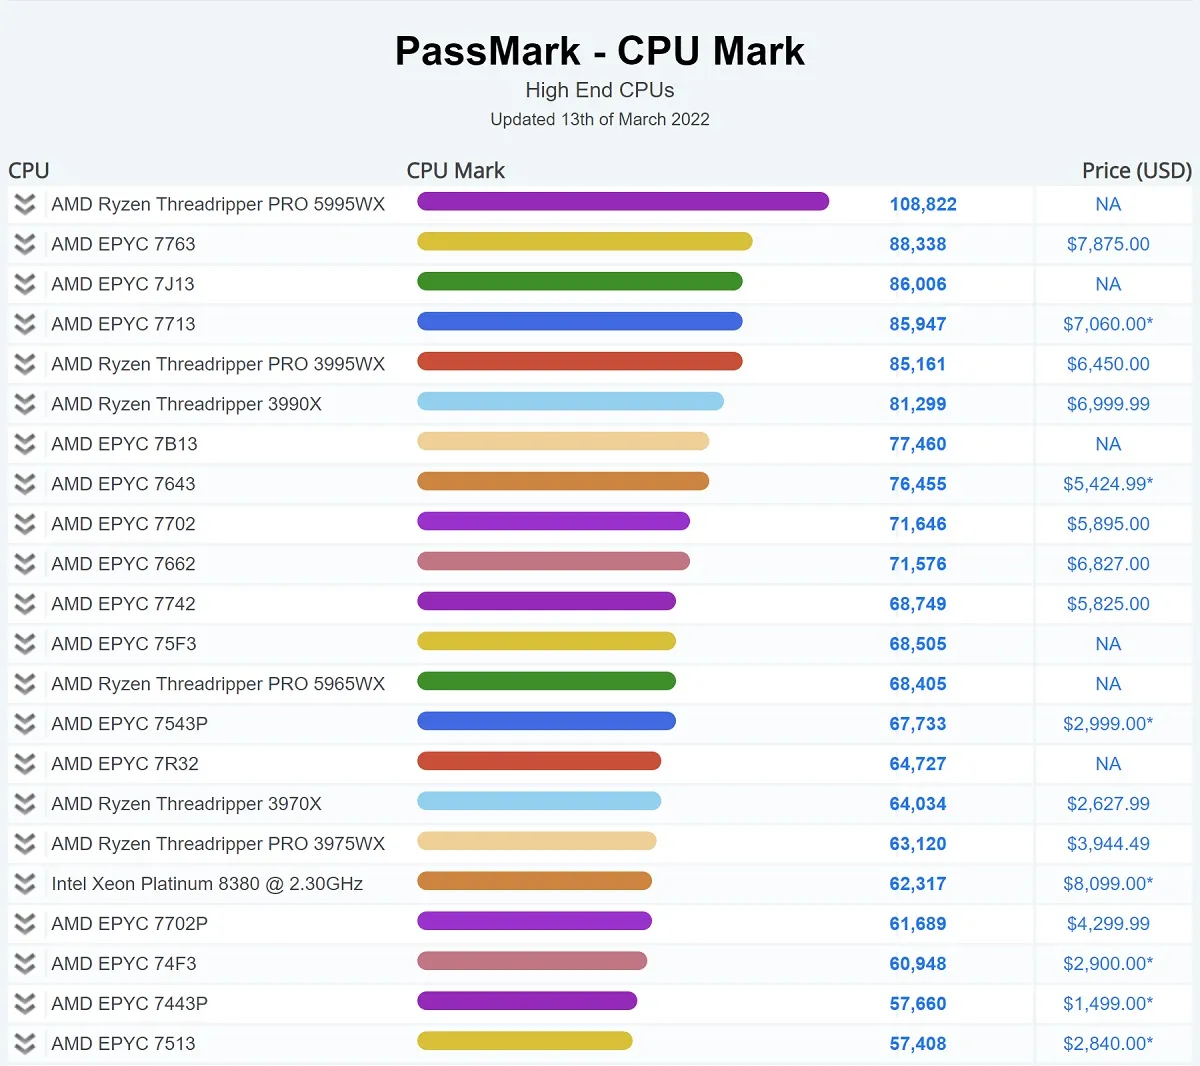Click the score 64,034 for Threadripper 3970X
The height and width of the screenshot is (1066, 1200).
(x=918, y=804)
